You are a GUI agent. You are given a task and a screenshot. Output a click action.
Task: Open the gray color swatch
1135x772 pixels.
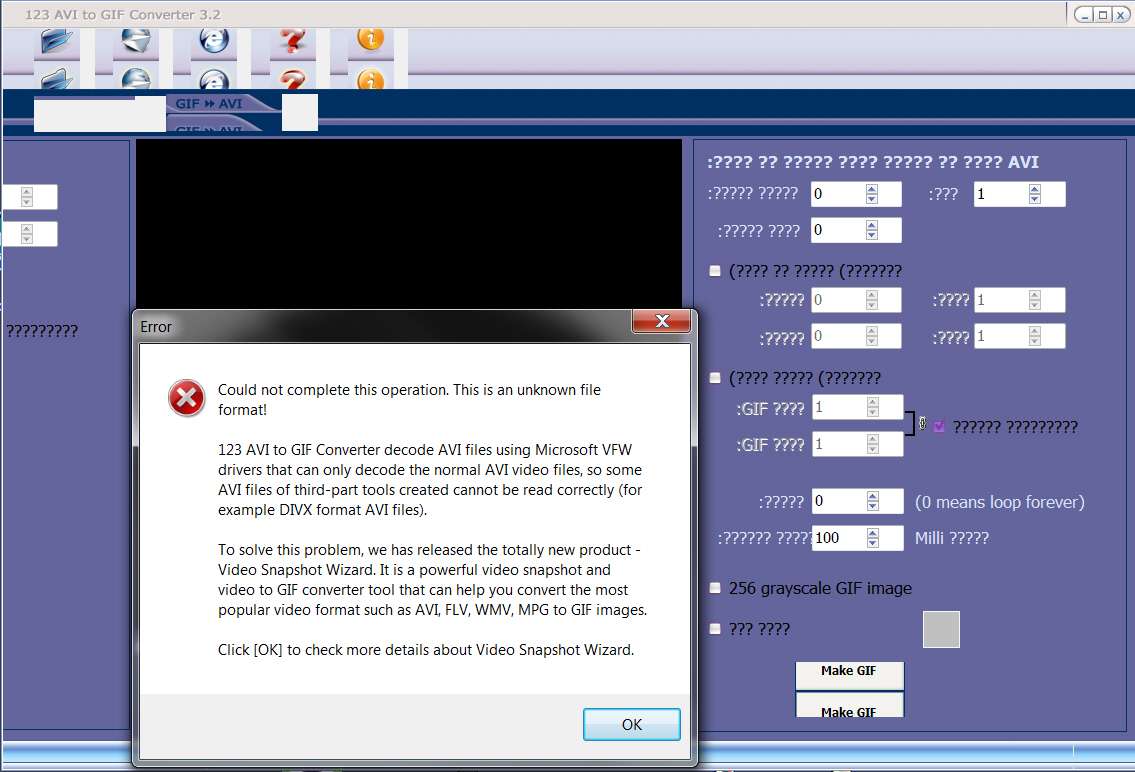pos(941,629)
